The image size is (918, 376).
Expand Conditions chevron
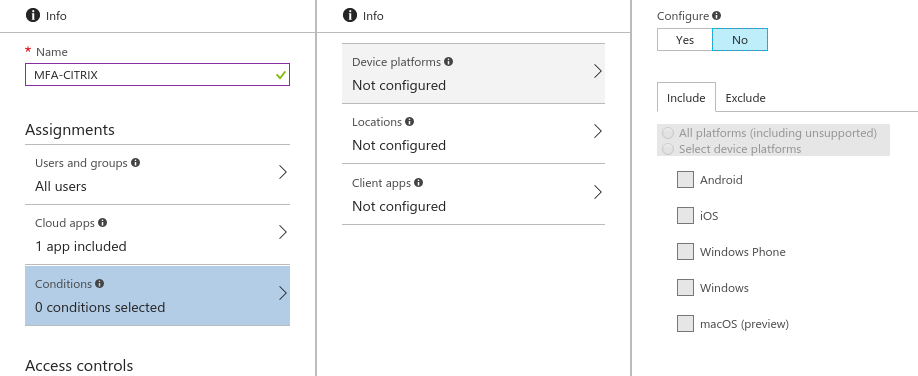coord(283,293)
